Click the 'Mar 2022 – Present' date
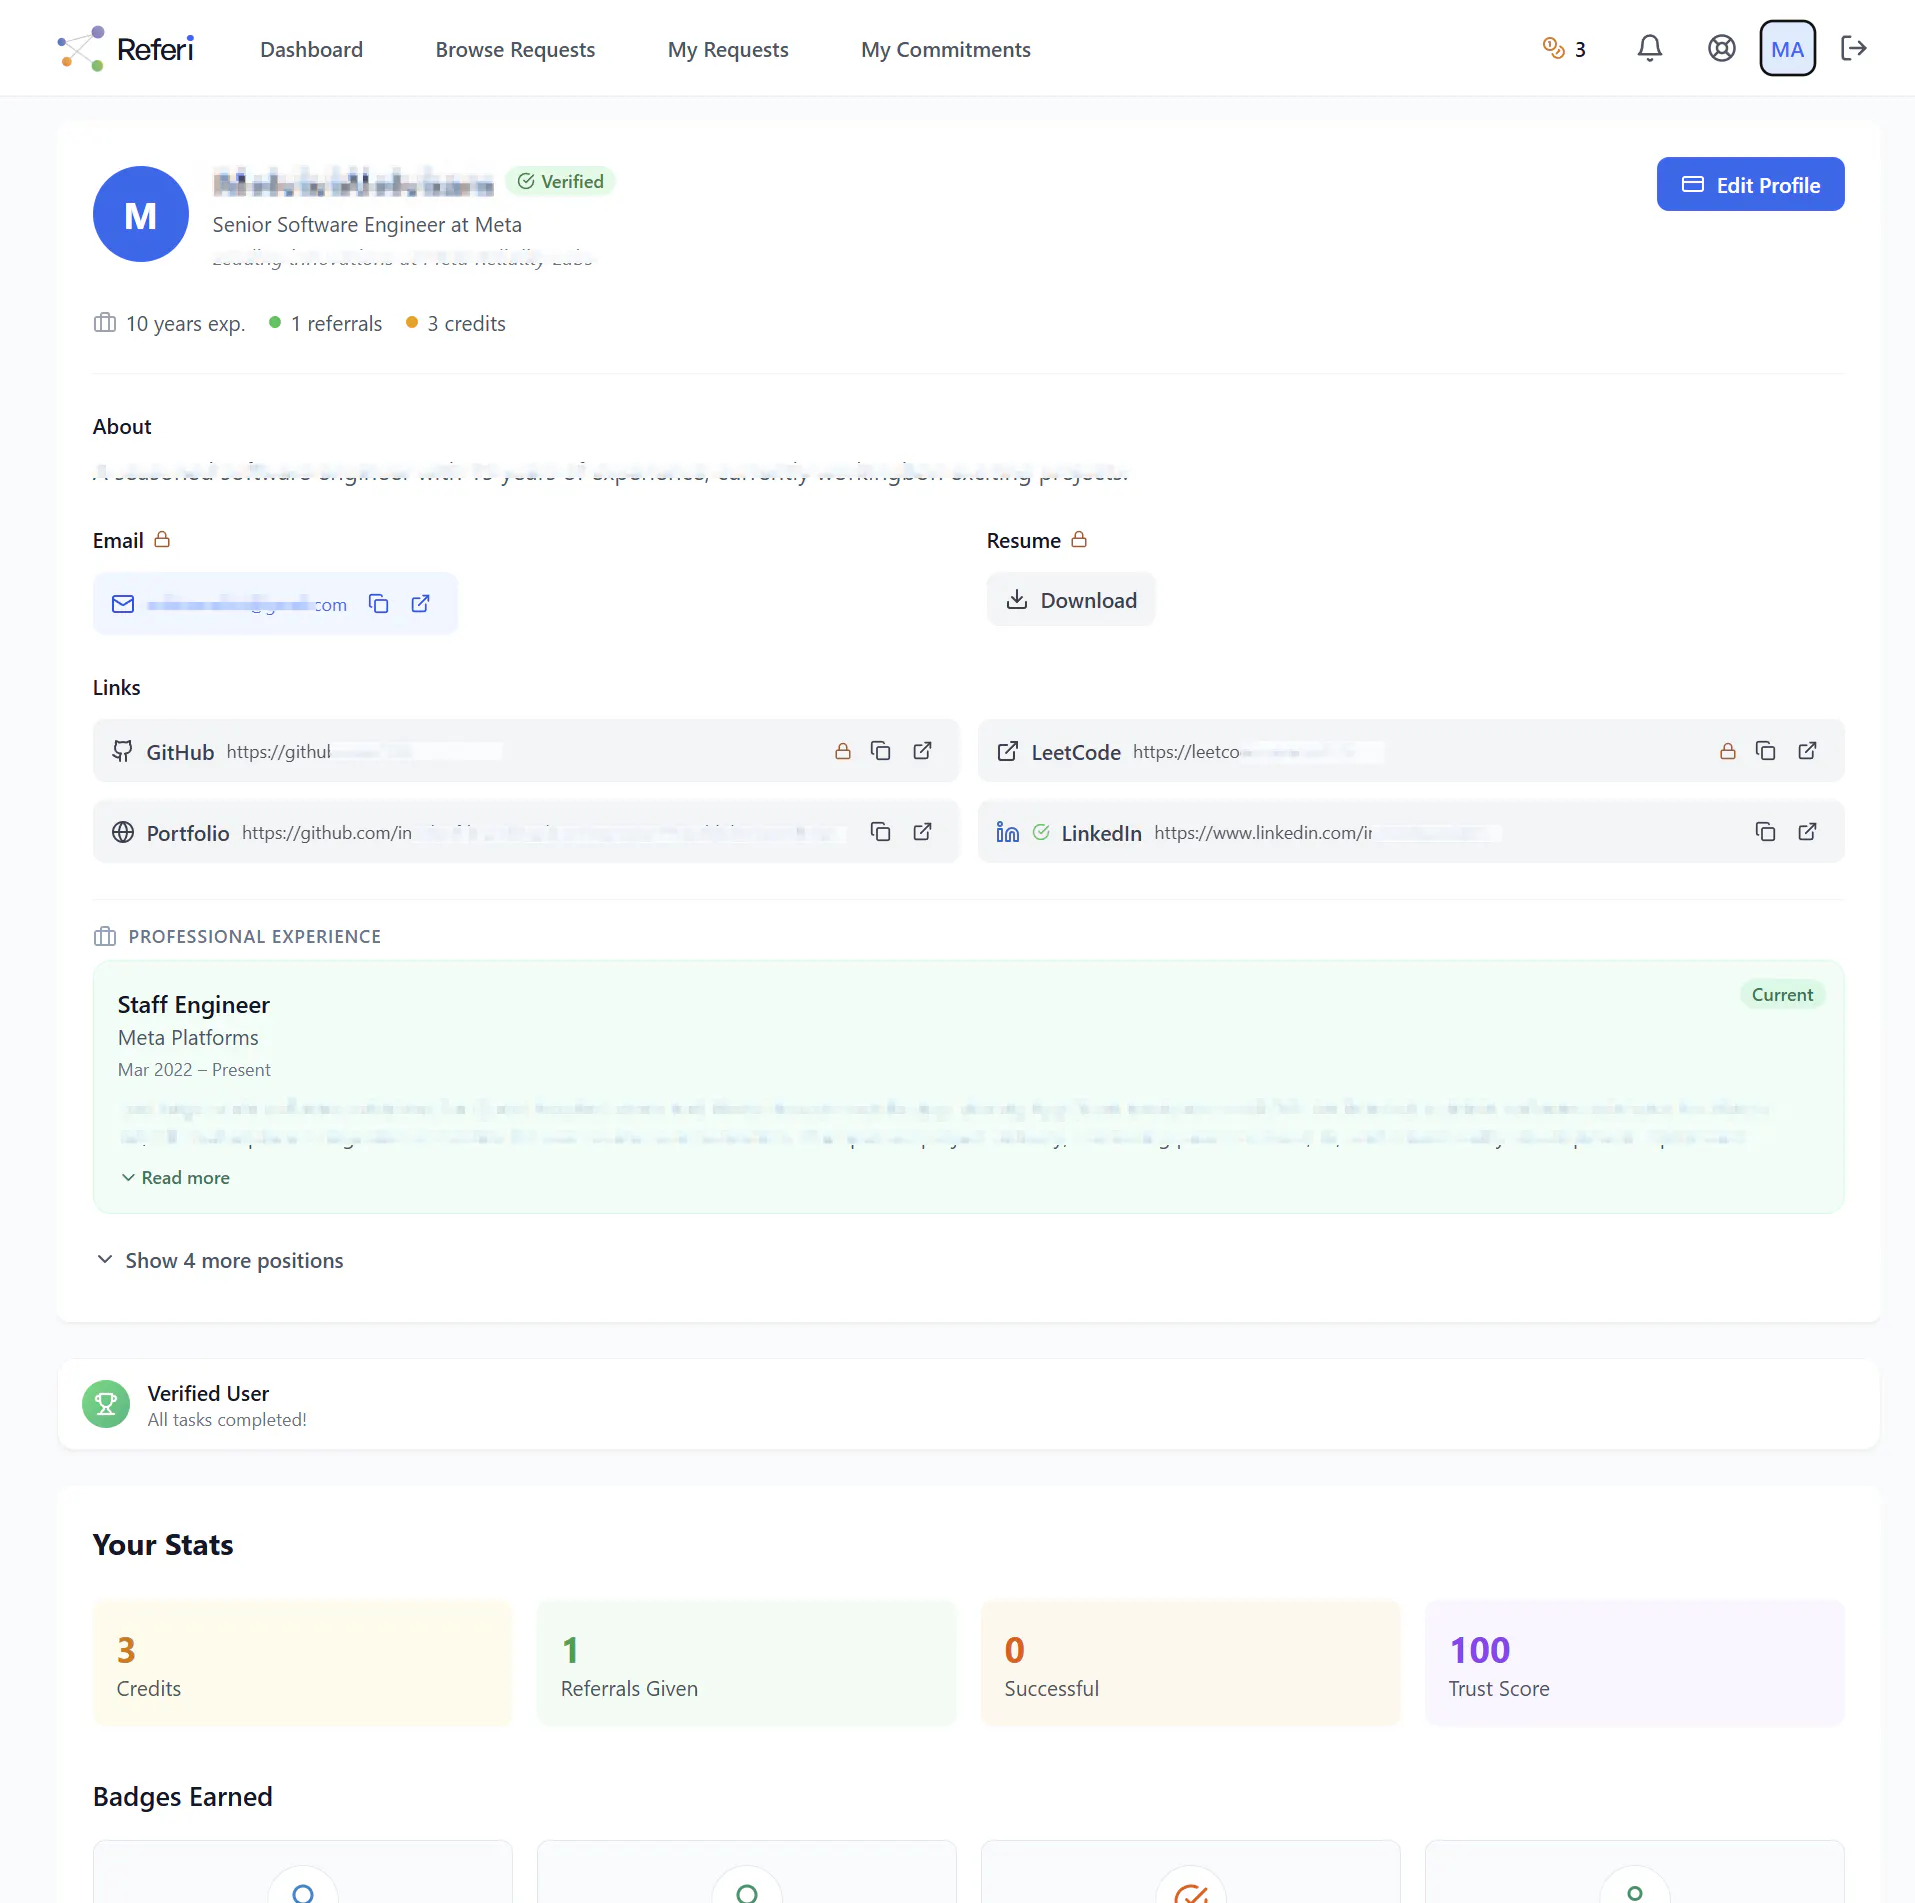This screenshot has height=1903, width=1915. click(194, 1070)
